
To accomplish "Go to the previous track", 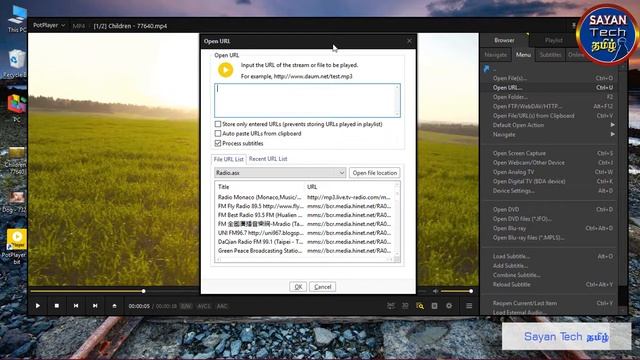I will (x=76, y=306).
